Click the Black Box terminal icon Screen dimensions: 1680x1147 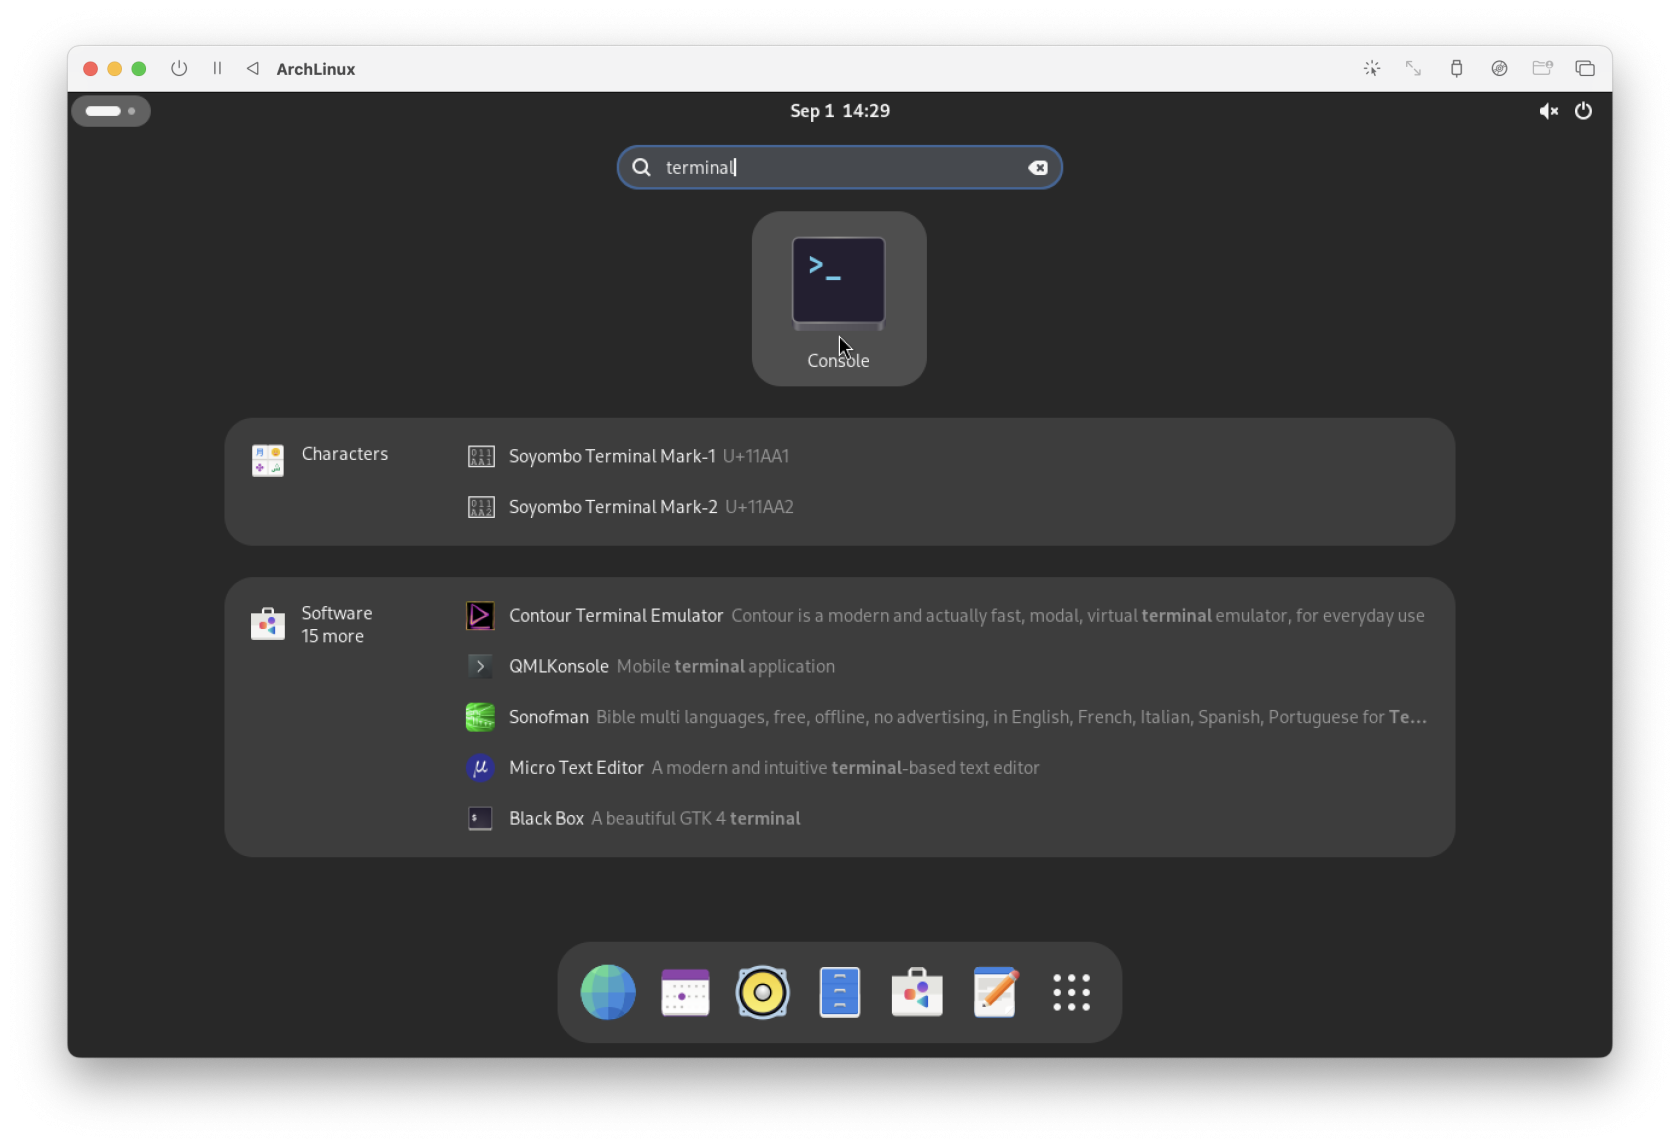[480, 818]
